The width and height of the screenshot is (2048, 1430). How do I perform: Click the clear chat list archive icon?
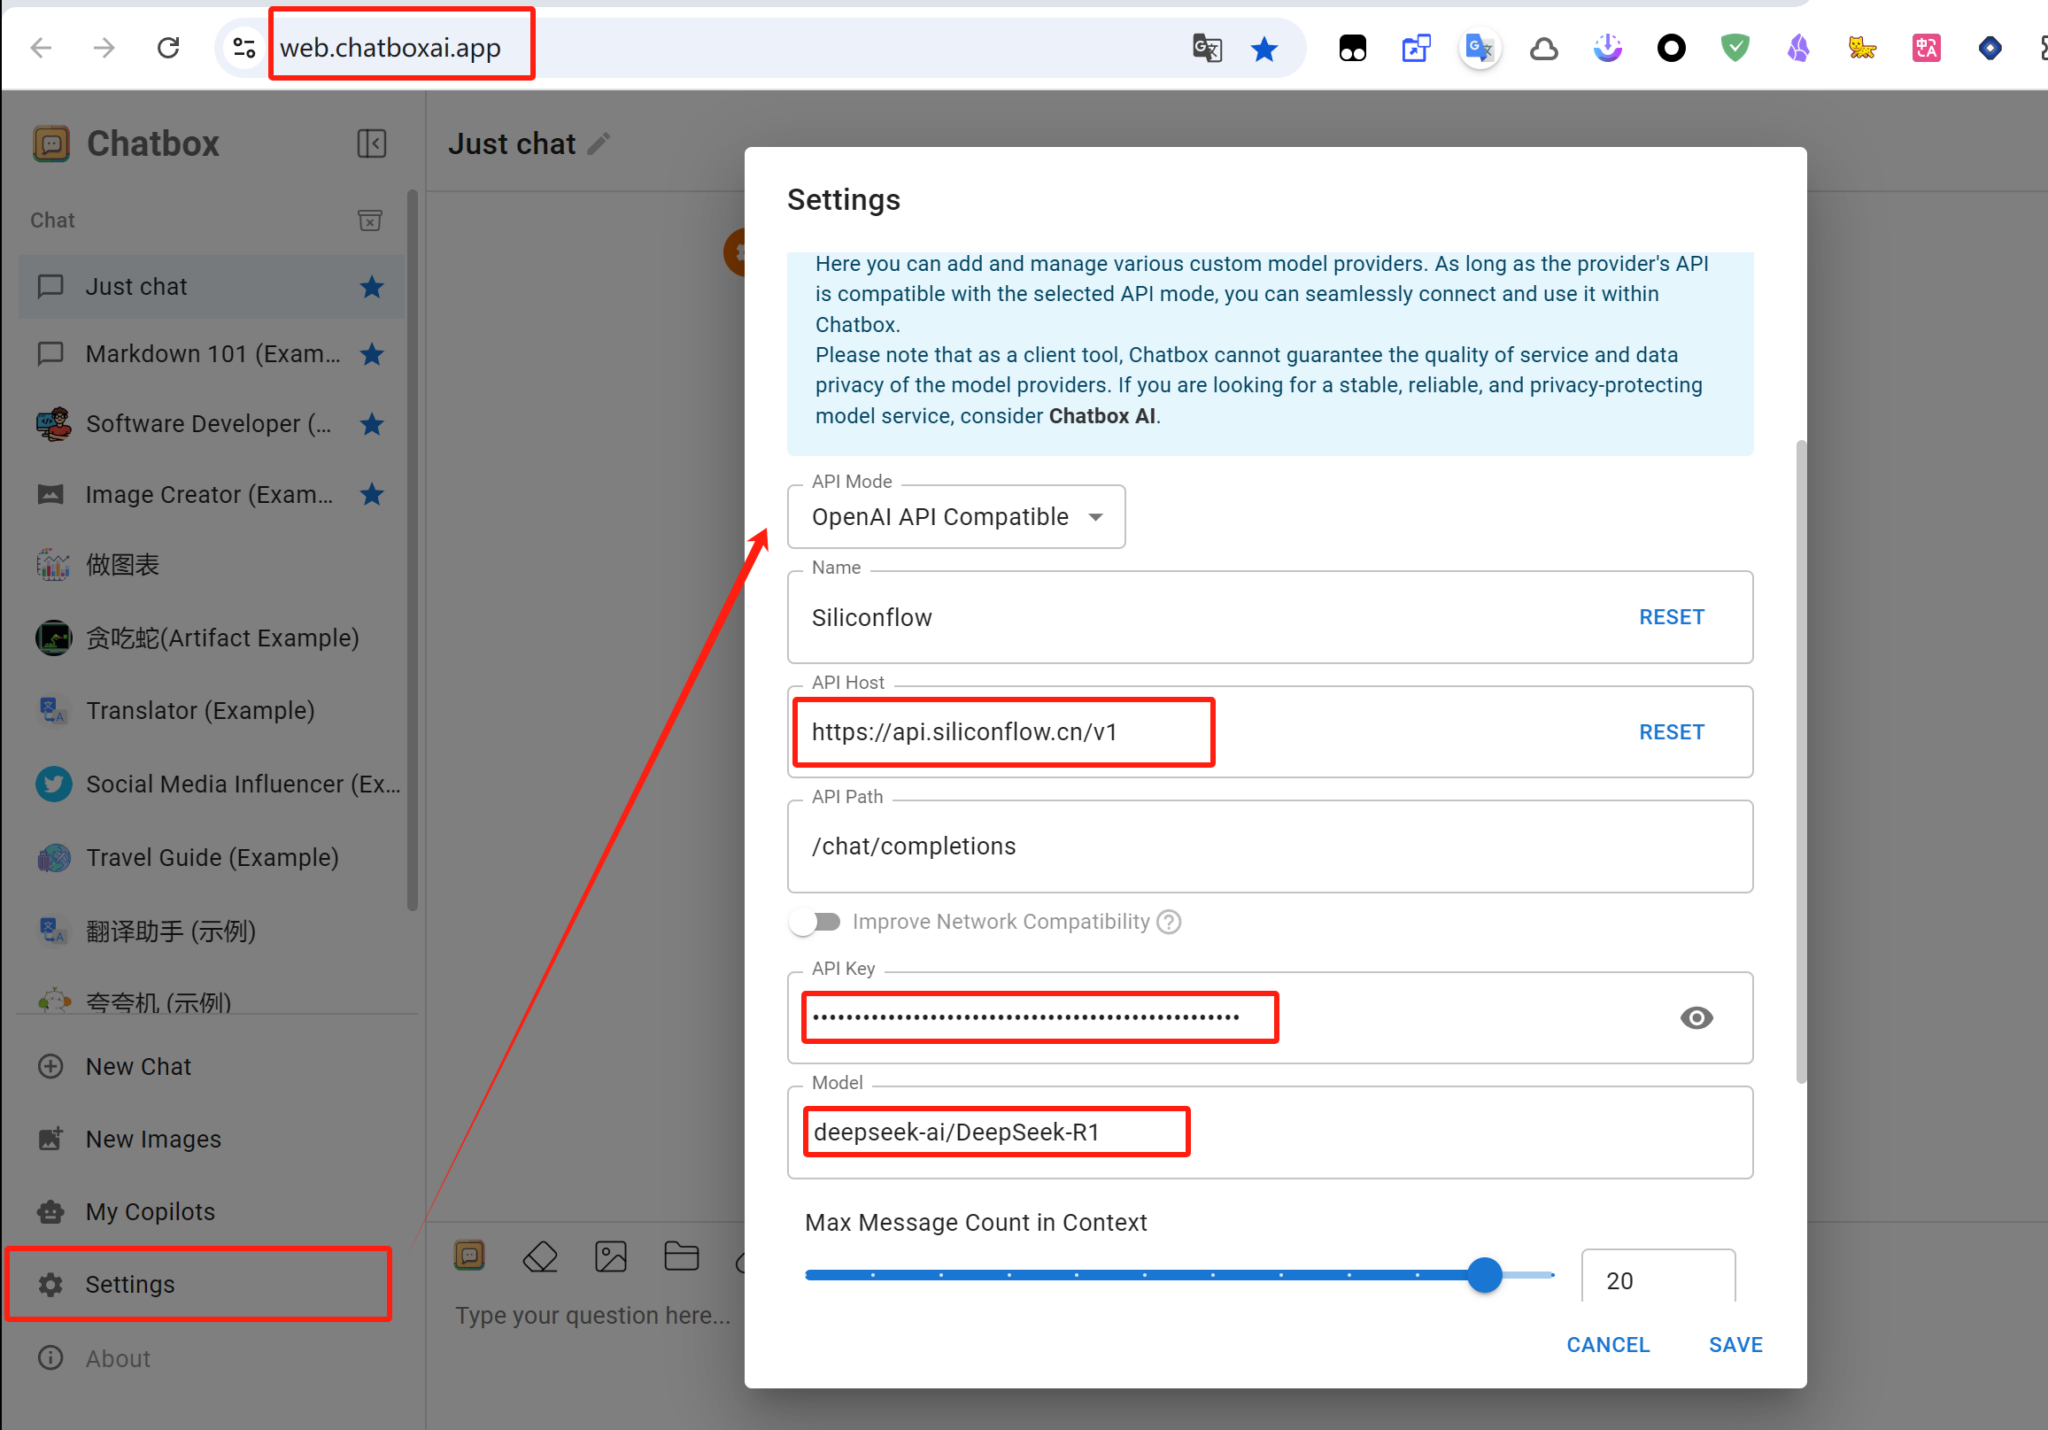point(370,220)
